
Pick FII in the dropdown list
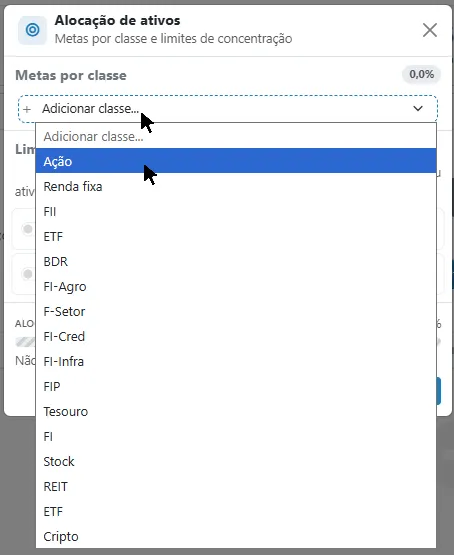[236, 211]
